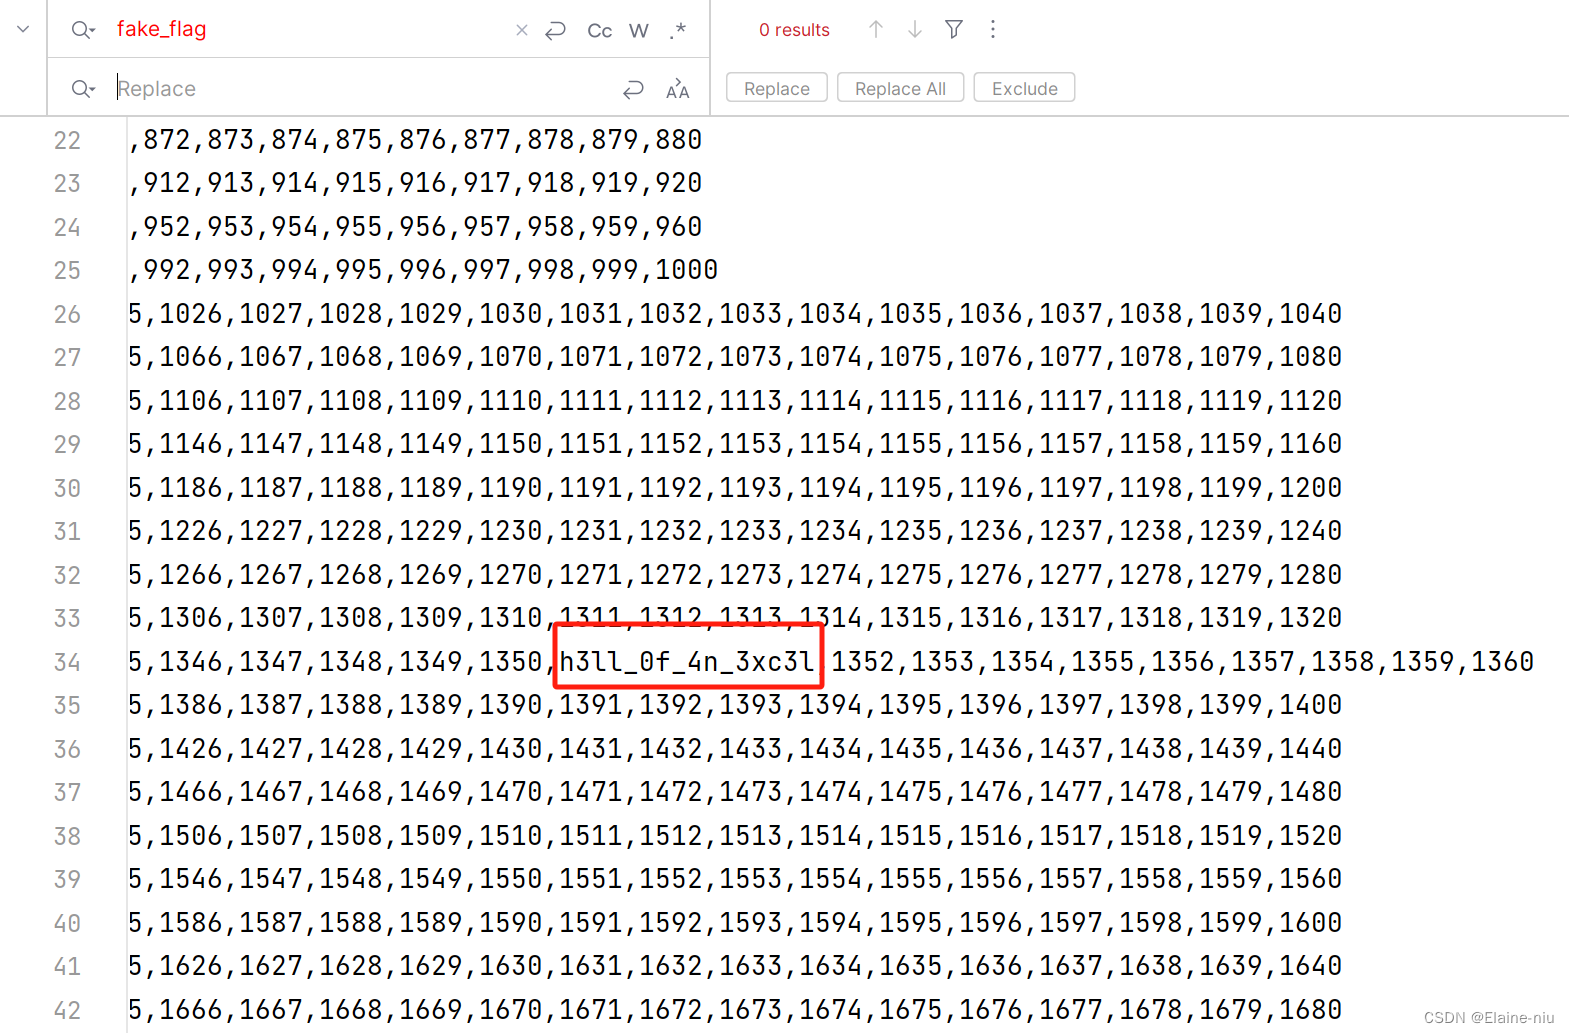Click the Replace All button

(900, 88)
